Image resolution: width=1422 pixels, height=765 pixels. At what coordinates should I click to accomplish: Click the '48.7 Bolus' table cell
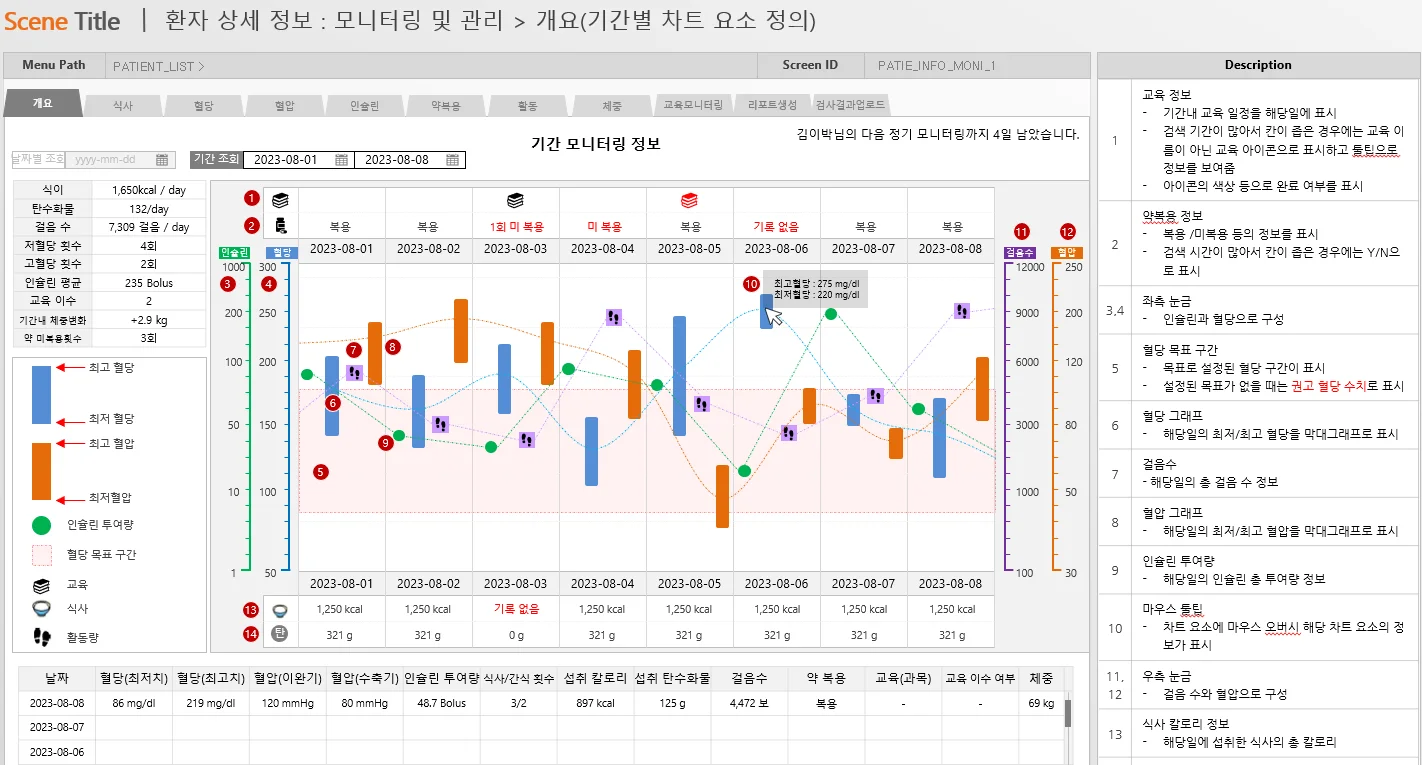tap(442, 703)
